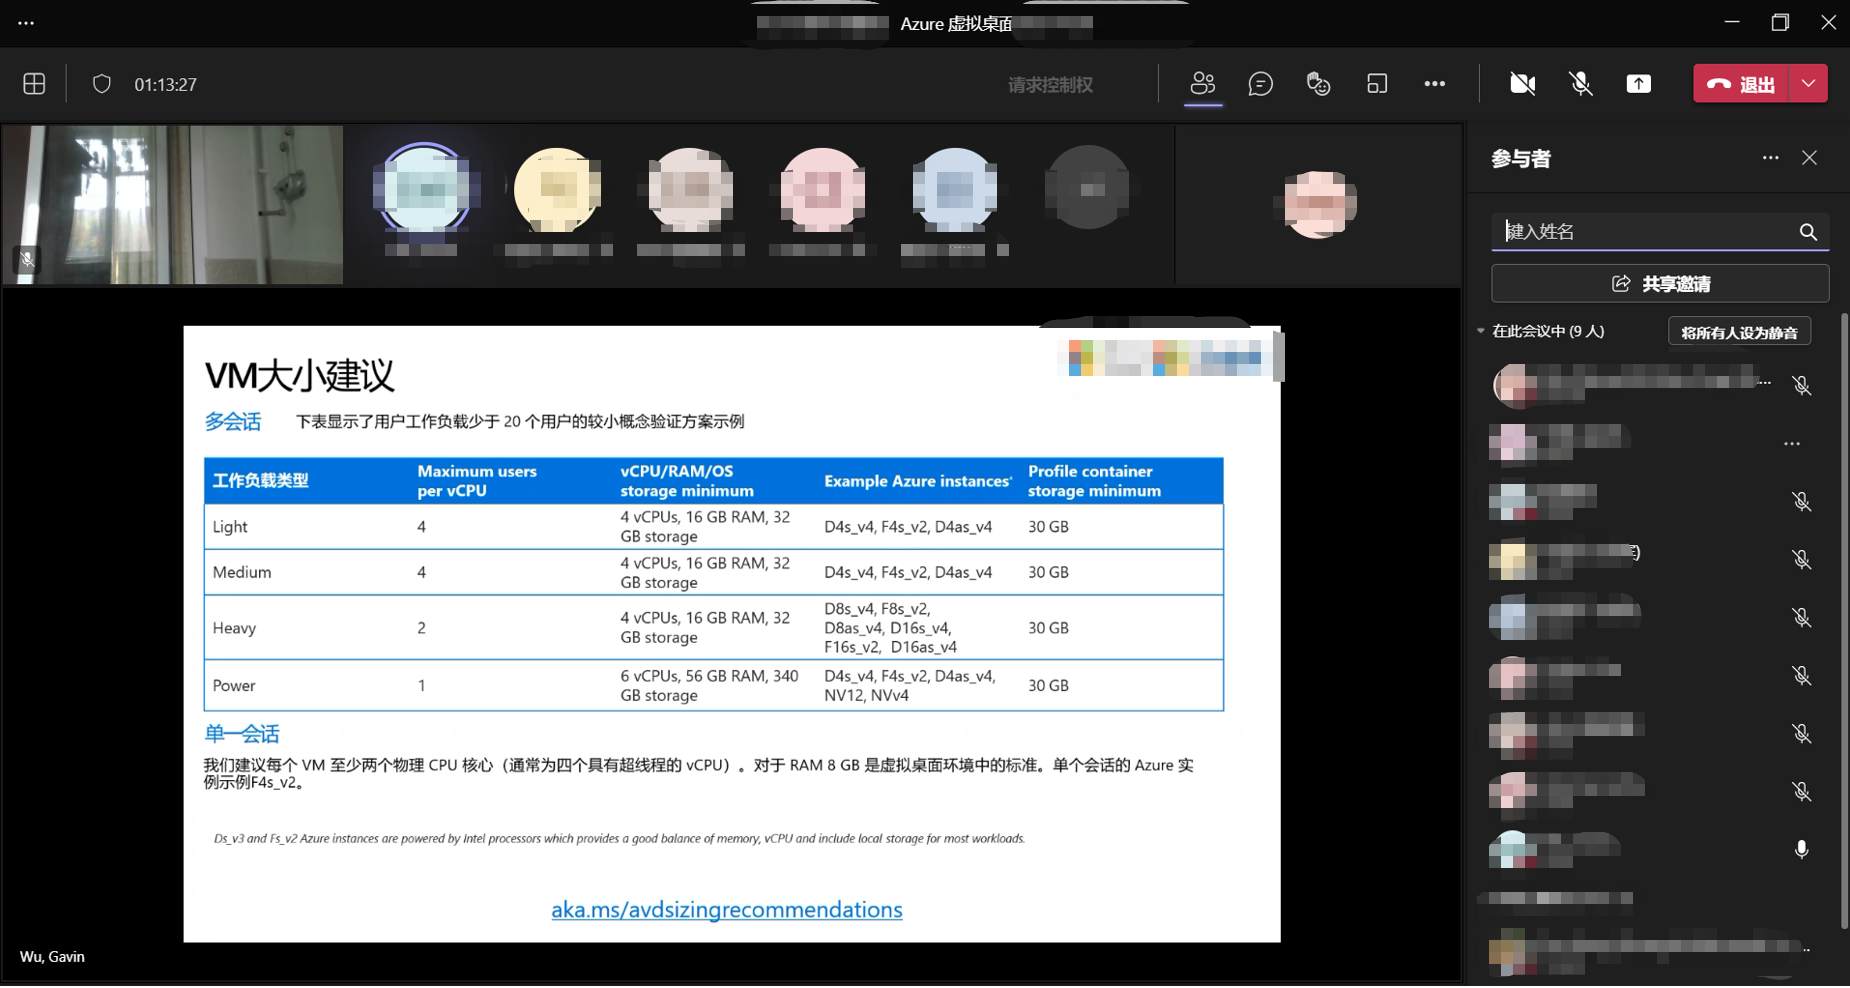
Task: Share content with the share tray icon
Action: (1639, 84)
